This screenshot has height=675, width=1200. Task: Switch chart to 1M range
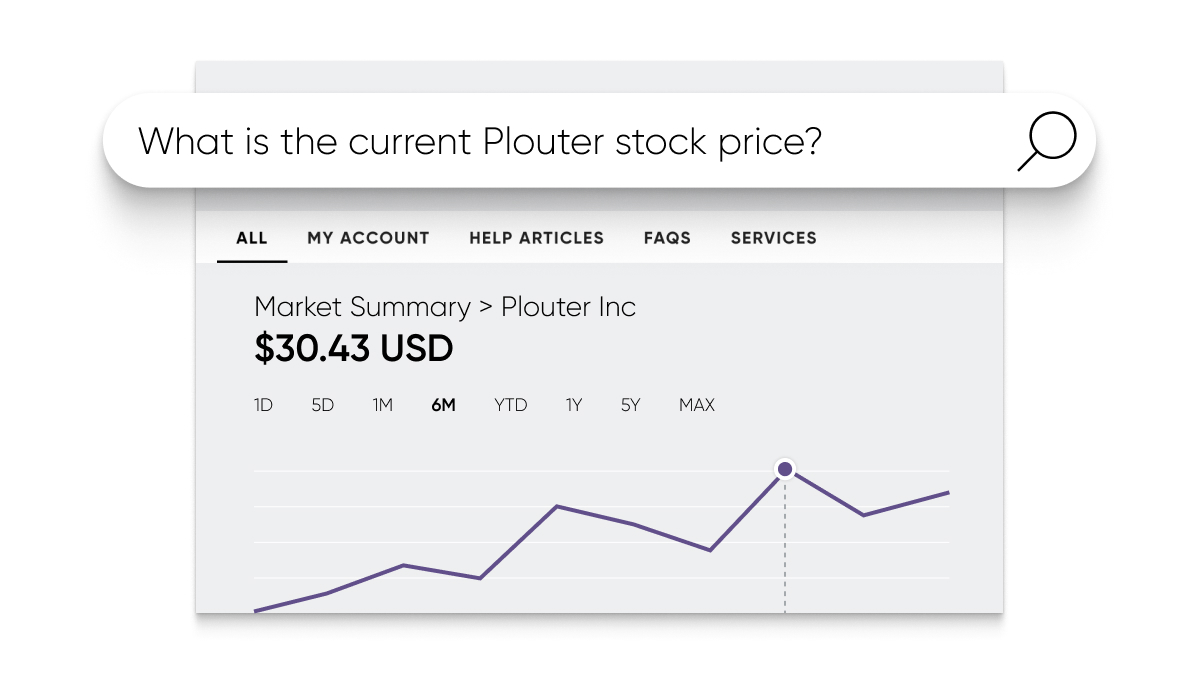(x=383, y=405)
